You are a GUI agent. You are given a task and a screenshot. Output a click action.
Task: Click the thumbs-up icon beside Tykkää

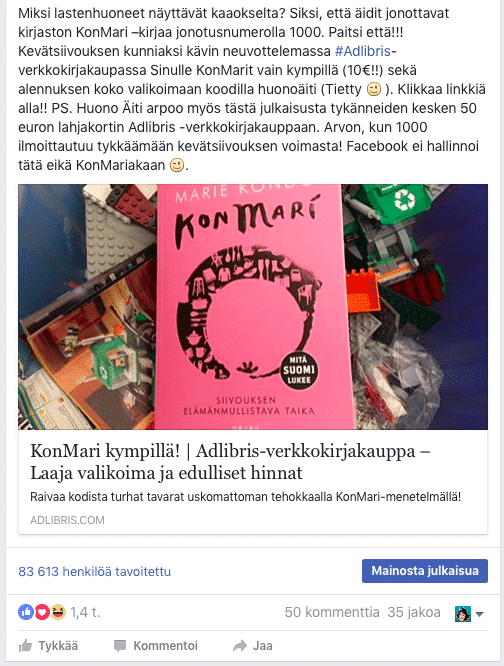25,646
